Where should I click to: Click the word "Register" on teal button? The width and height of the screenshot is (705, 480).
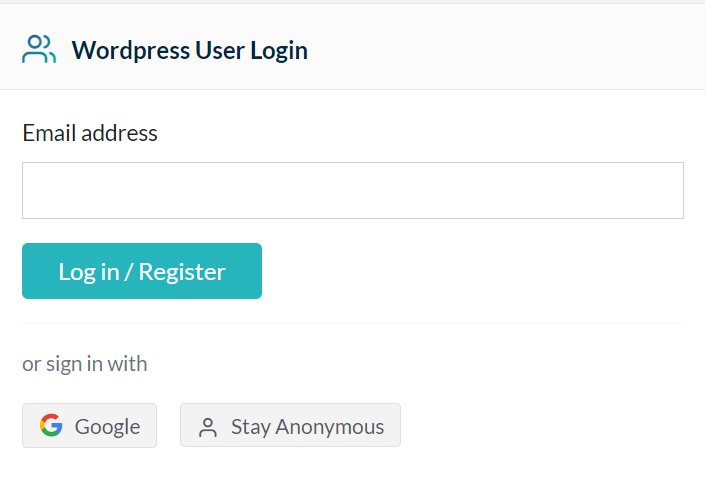point(182,271)
